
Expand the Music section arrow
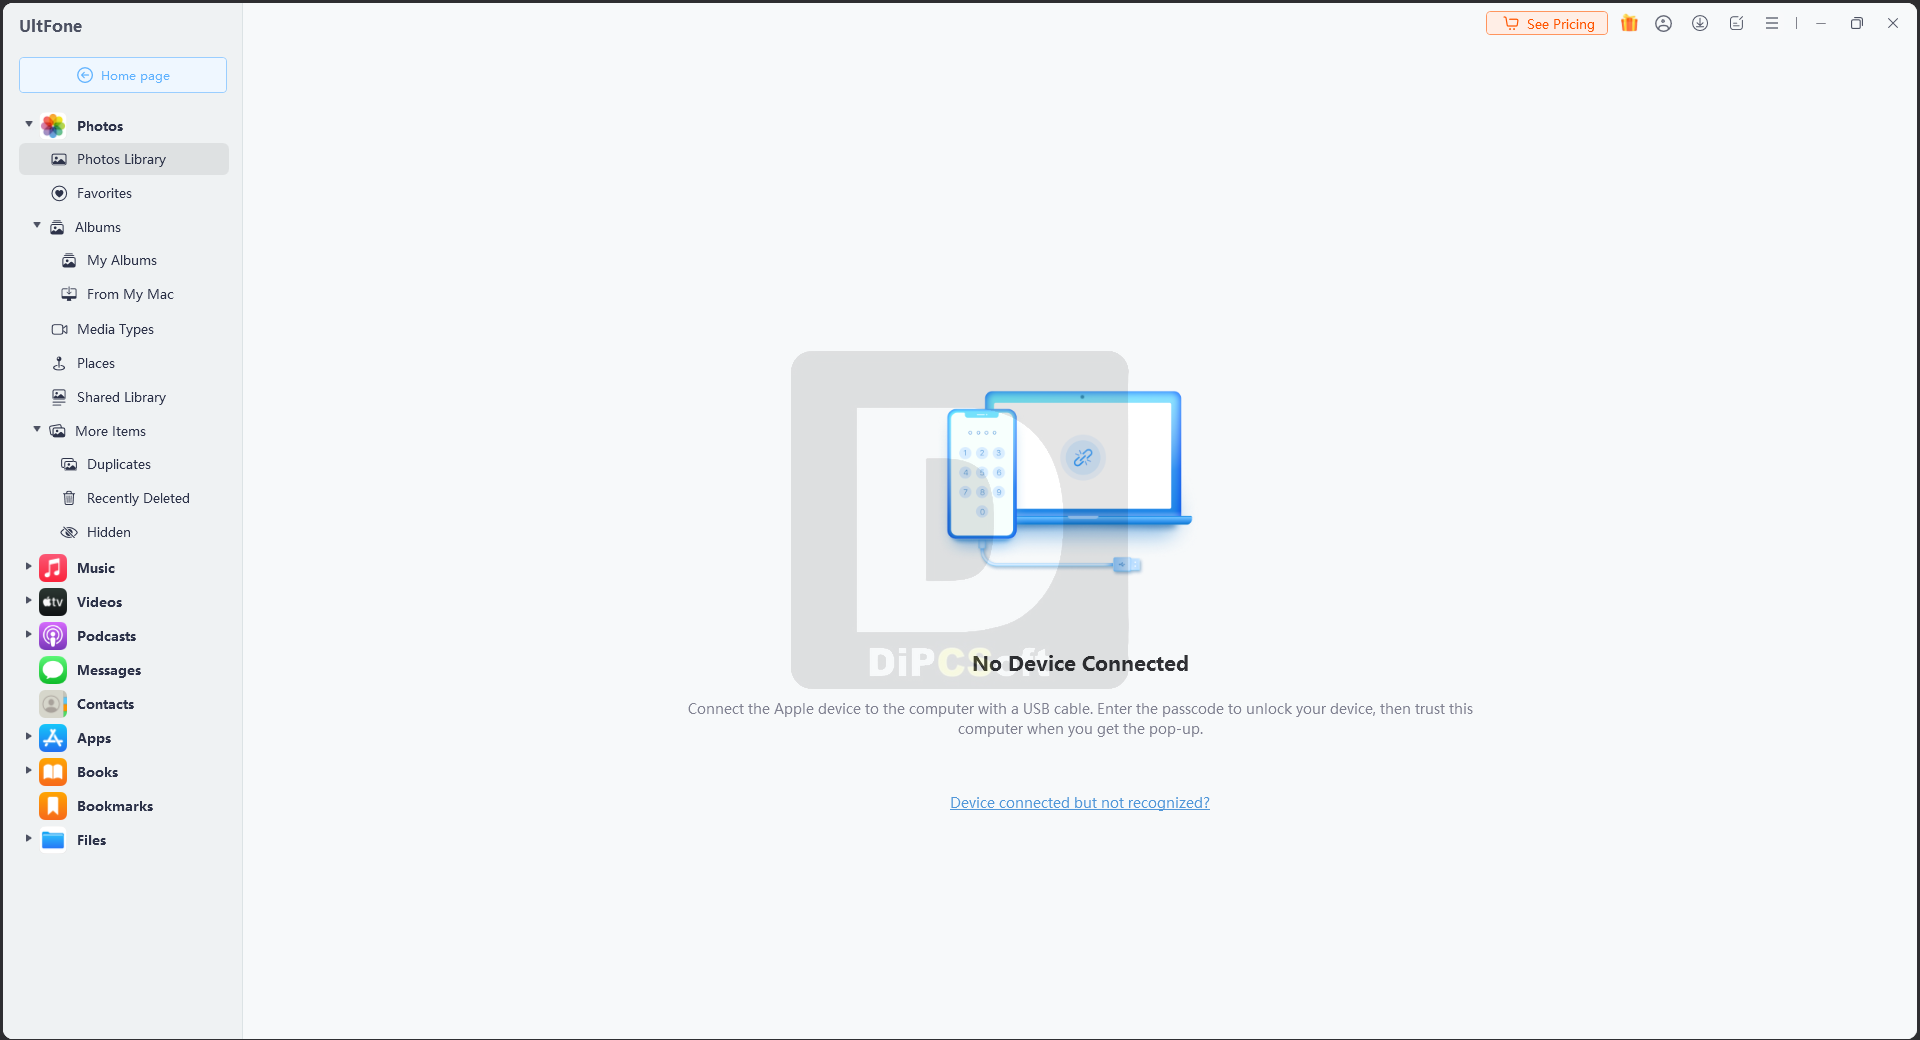pyautogui.click(x=28, y=567)
